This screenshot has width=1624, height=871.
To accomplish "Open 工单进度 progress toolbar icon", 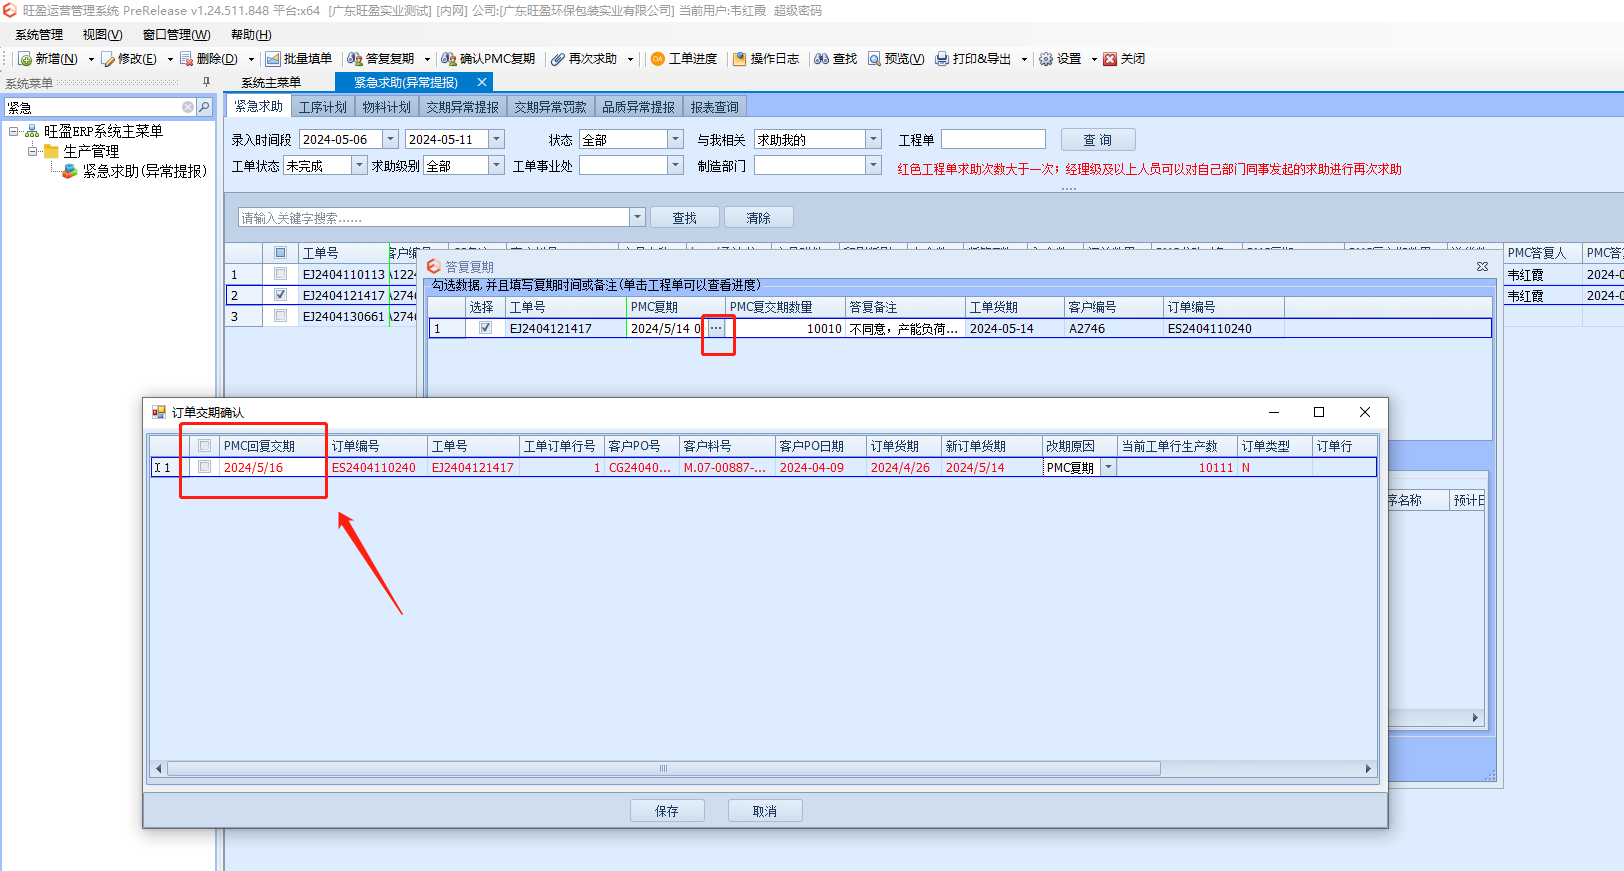I will coord(658,59).
